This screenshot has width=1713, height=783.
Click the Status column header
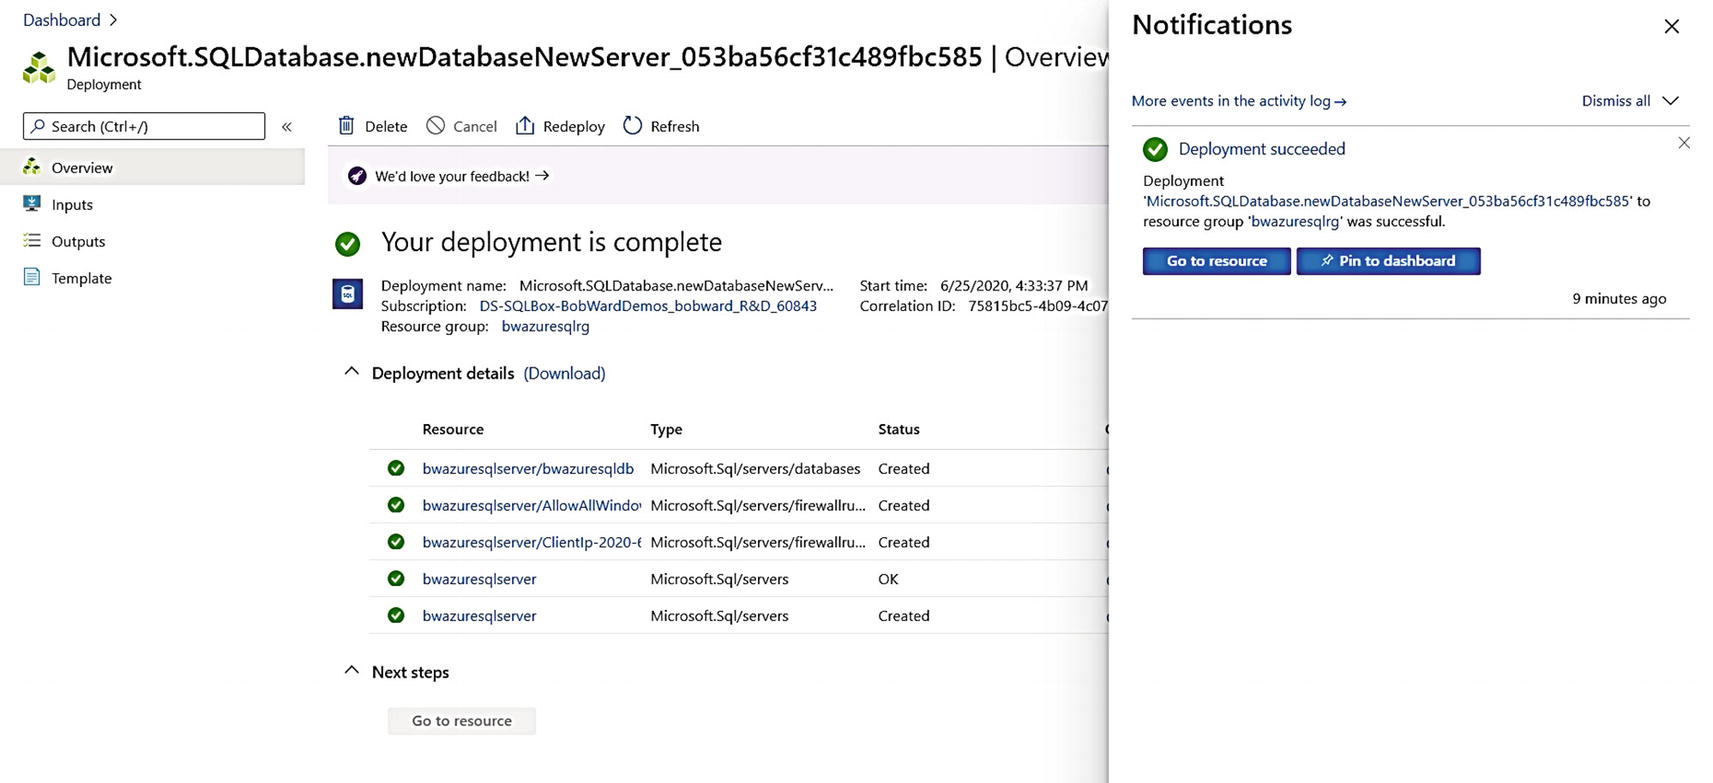(x=899, y=429)
